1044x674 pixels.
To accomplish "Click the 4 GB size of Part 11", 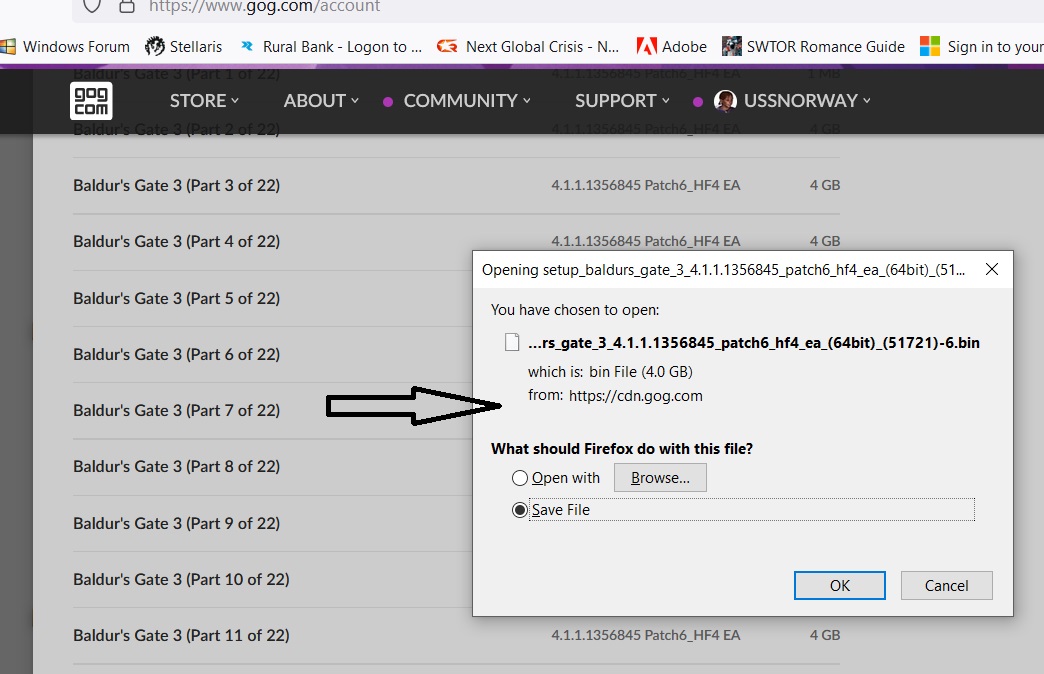I will pos(825,635).
